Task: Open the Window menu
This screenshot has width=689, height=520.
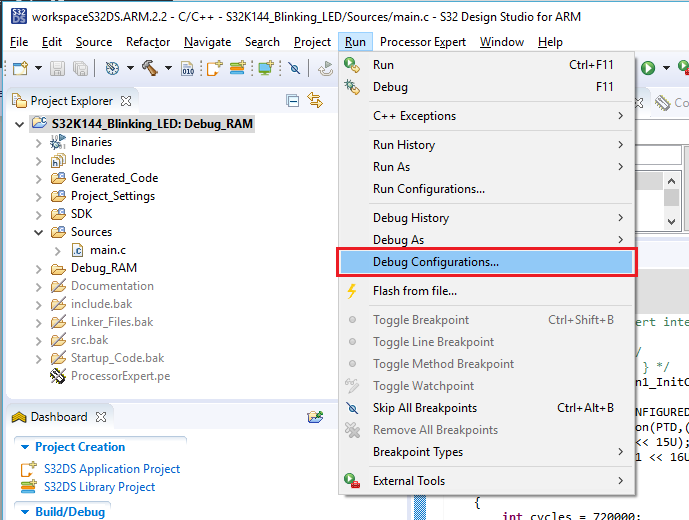Action: pos(502,42)
